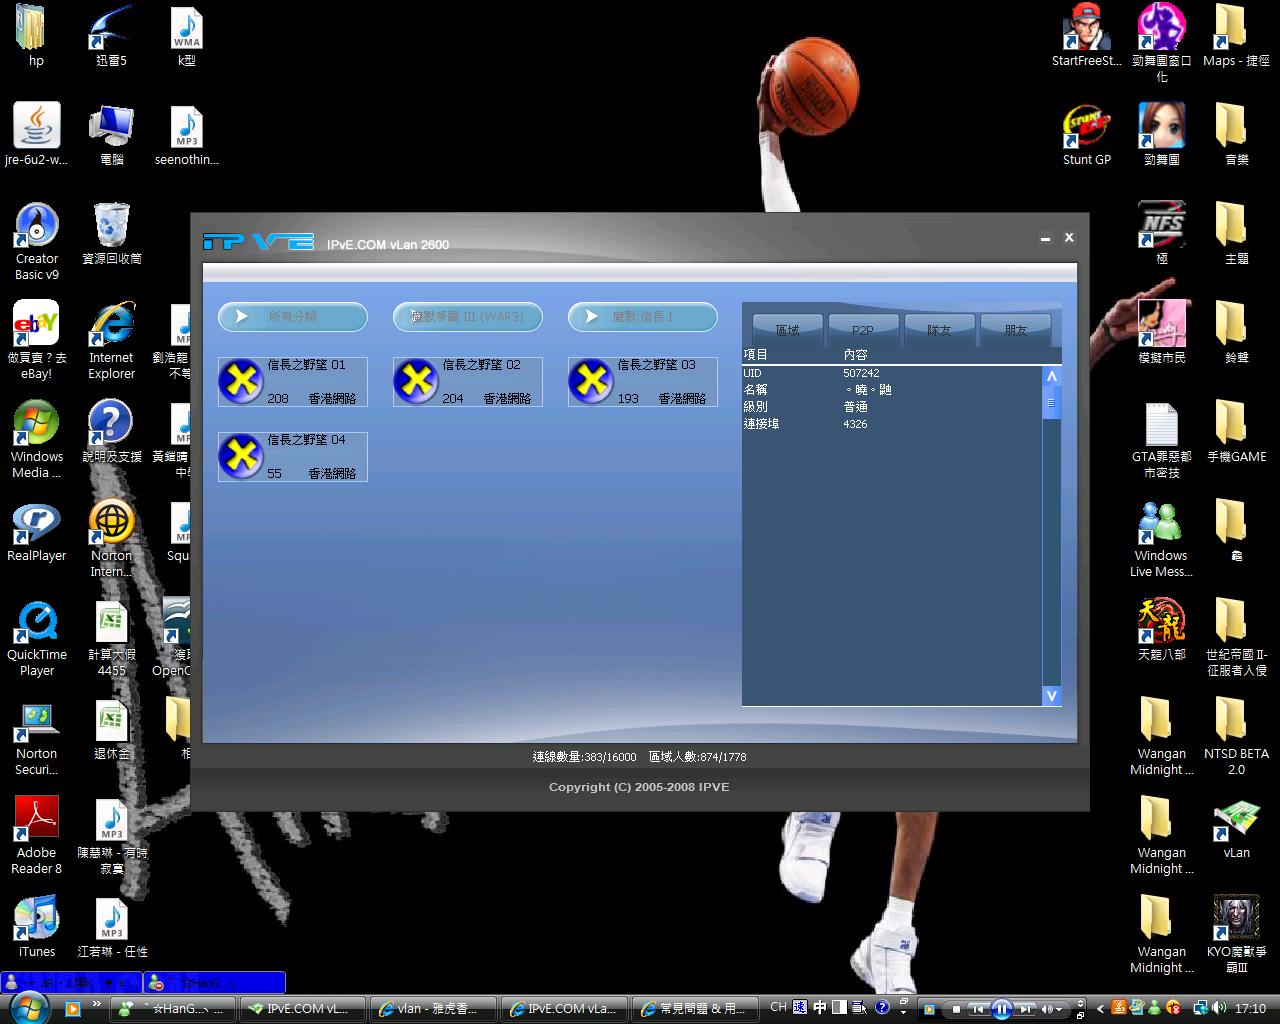The height and width of the screenshot is (1024, 1280).
Task: Select the iTunes desktop shortcut
Action: click(37, 926)
